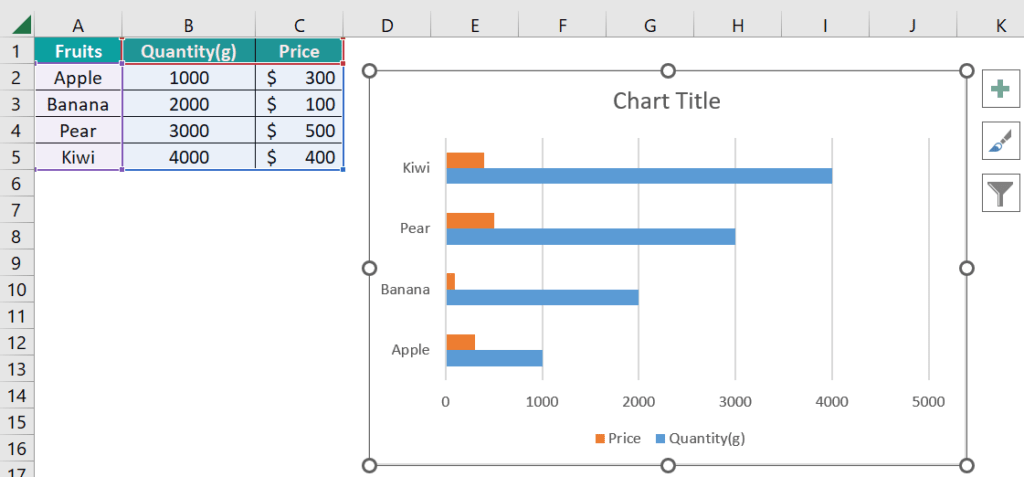This screenshot has width=1024, height=477.
Task: Select the blue Banana quantity bar
Action: coord(542,297)
